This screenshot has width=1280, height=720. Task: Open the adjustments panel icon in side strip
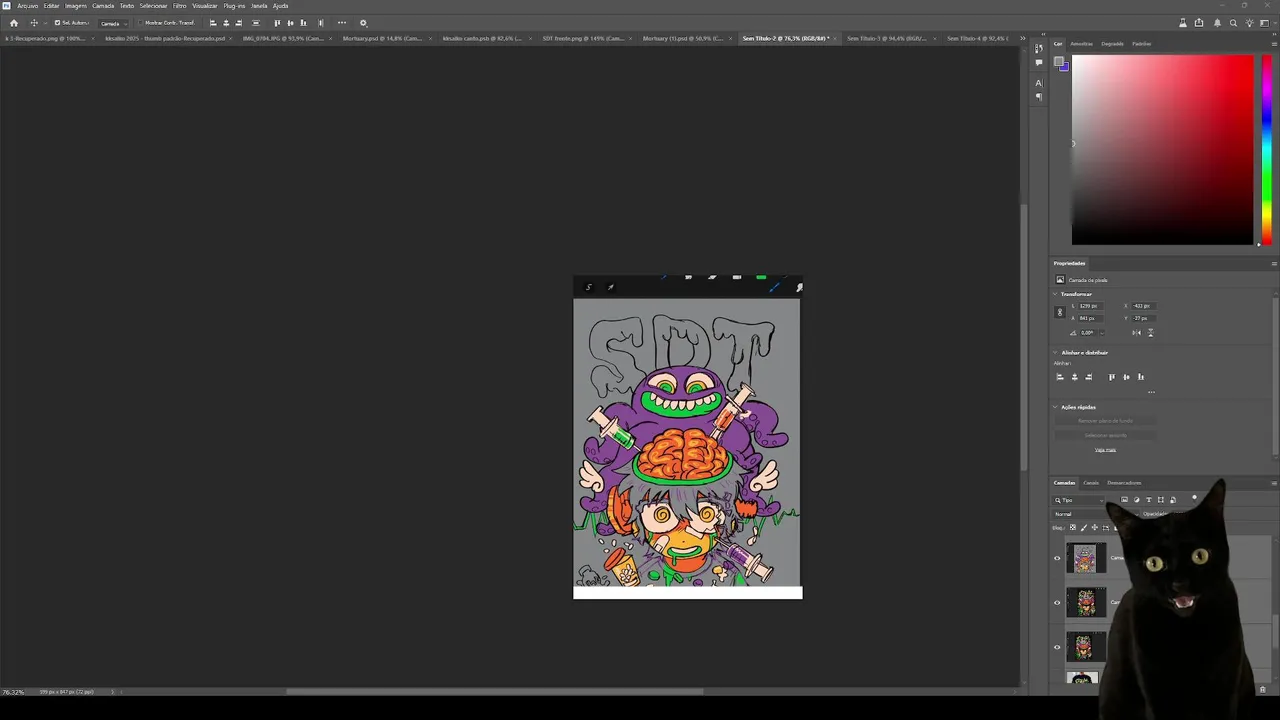1039,48
